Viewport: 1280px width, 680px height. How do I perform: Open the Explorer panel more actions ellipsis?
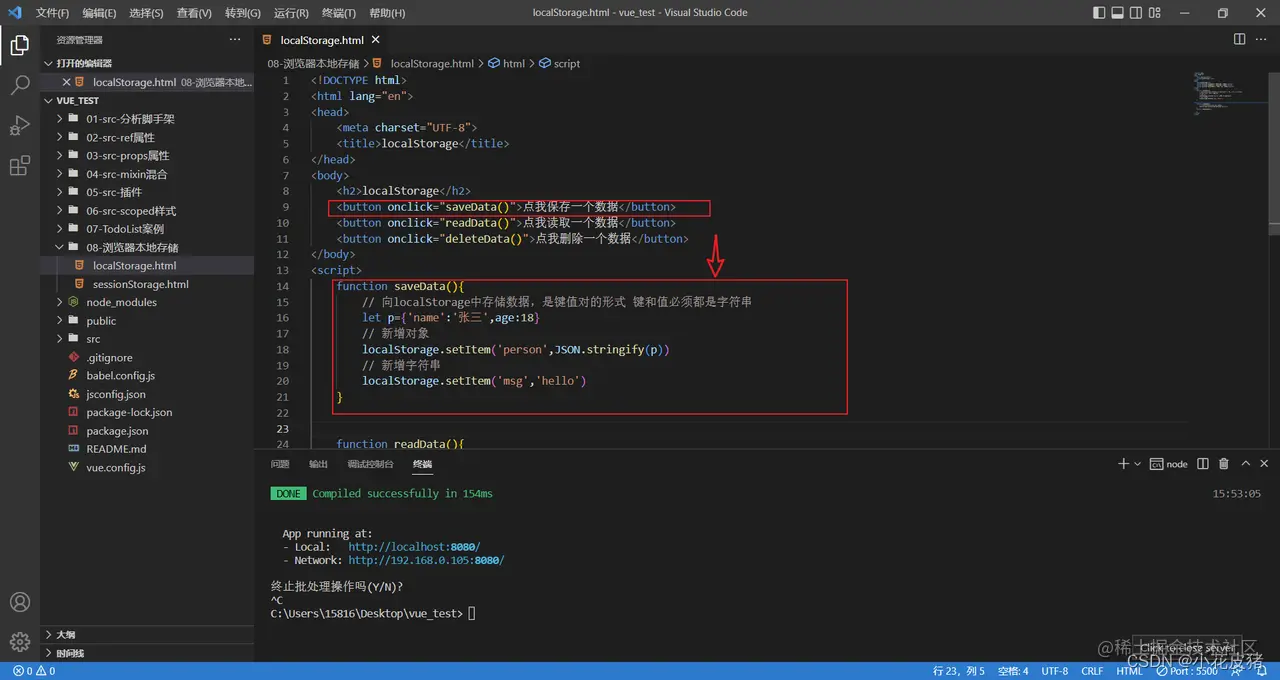coord(235,40)
